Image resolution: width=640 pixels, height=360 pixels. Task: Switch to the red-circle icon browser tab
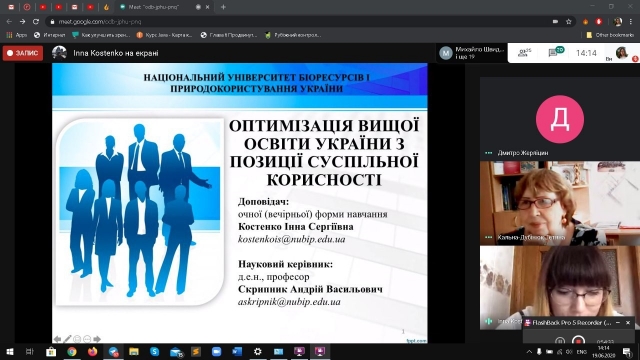click(27, 7)
